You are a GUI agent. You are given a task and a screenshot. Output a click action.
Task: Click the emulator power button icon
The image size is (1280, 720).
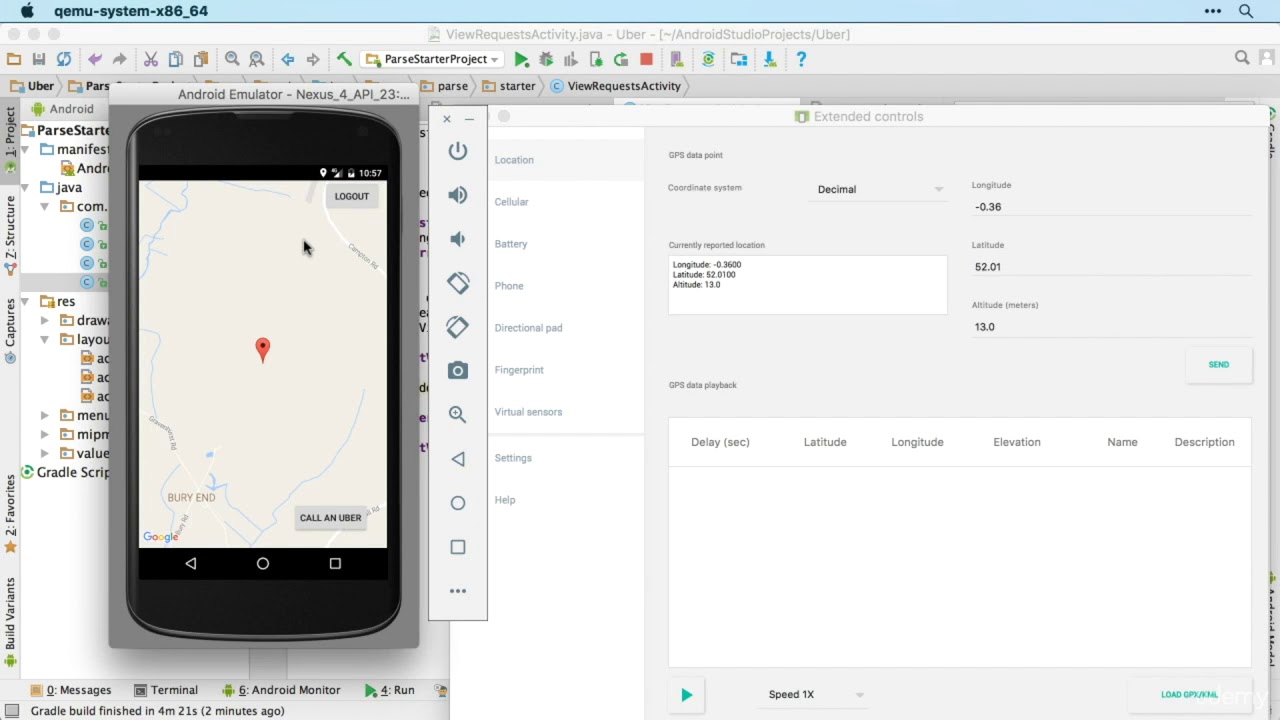click(457, 151)
